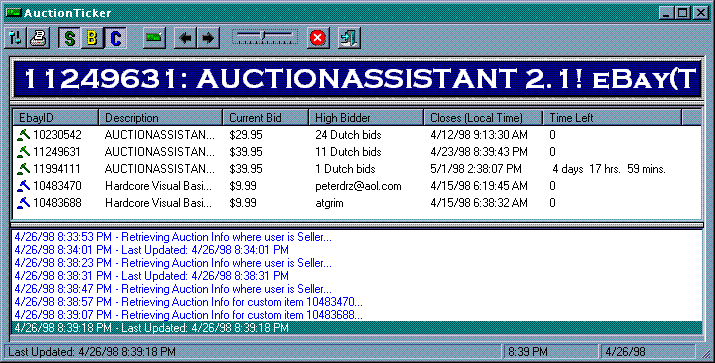This screenshot has height=363, width=715.
Task: Click the blue gavel icon beside 10483688
Action: tap(23, 203)
